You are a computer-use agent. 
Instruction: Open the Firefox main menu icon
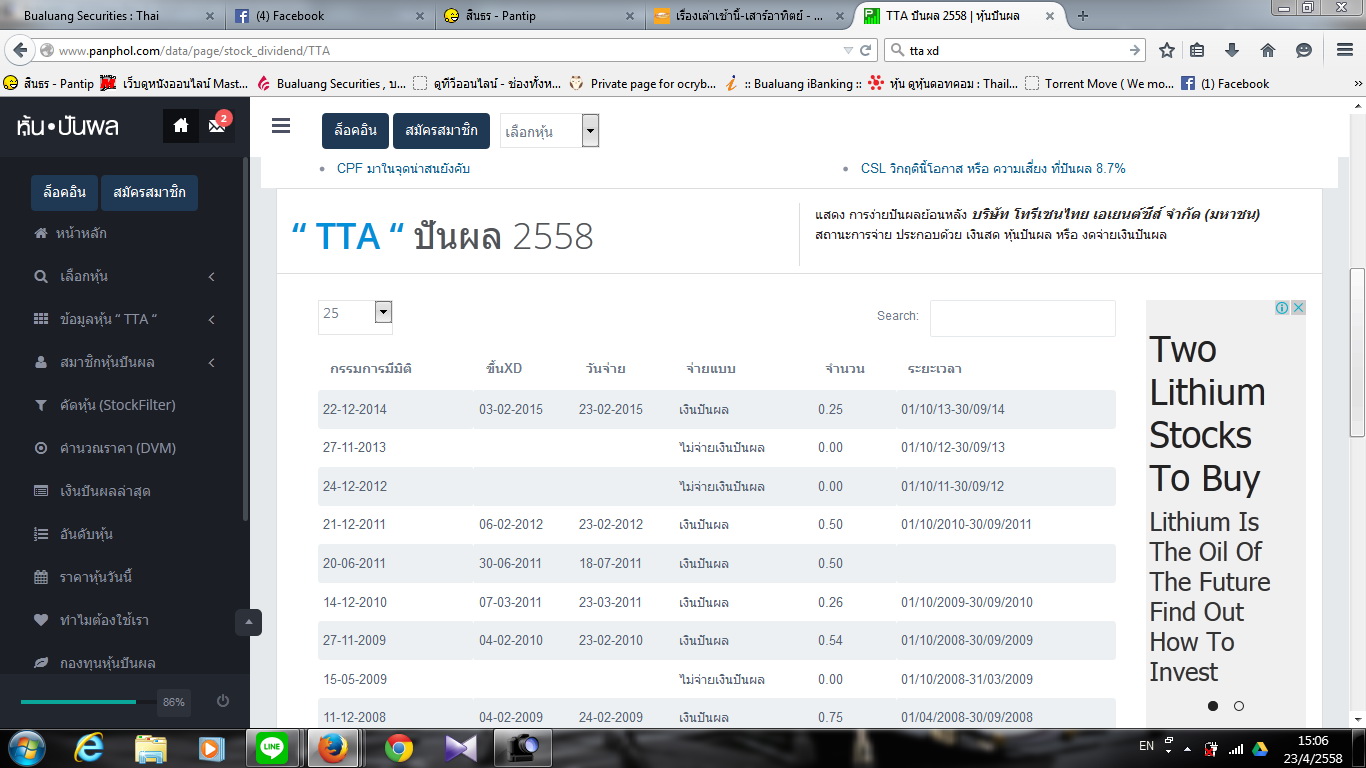(x=1345, y=50)
